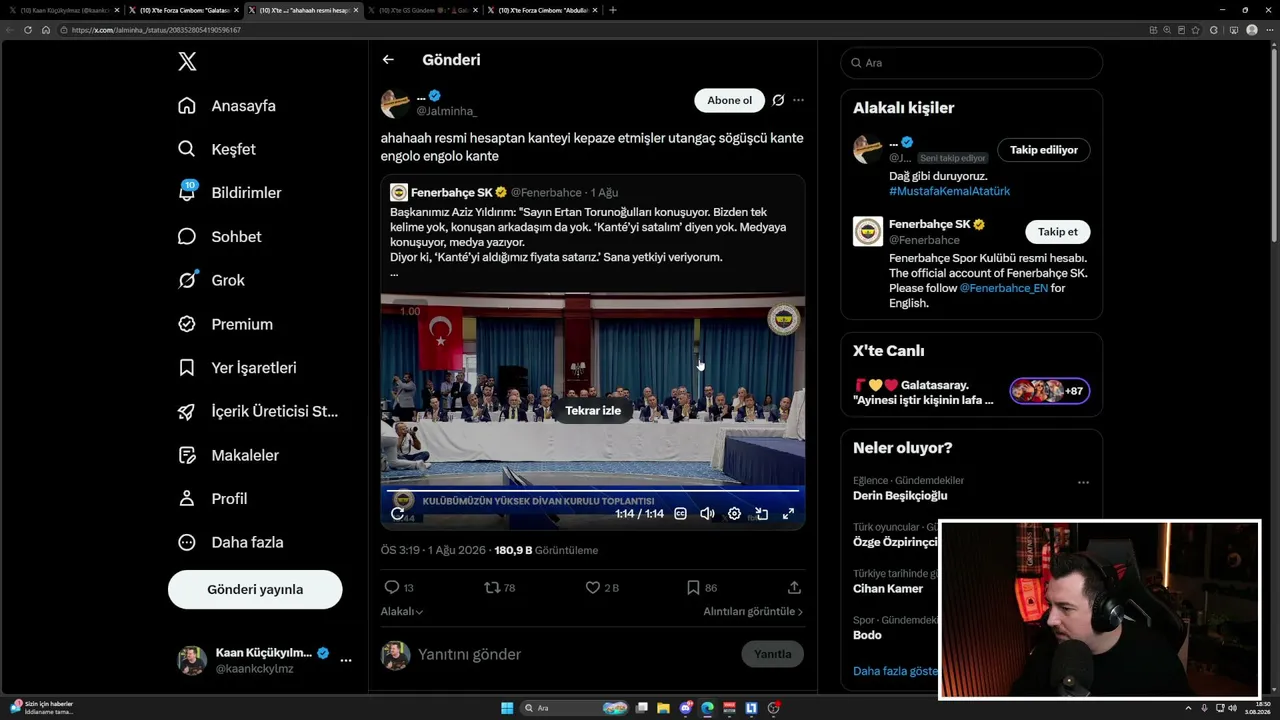Share the post with the upload icon
Screen dimensions: 1280x720
coord(794,588)
